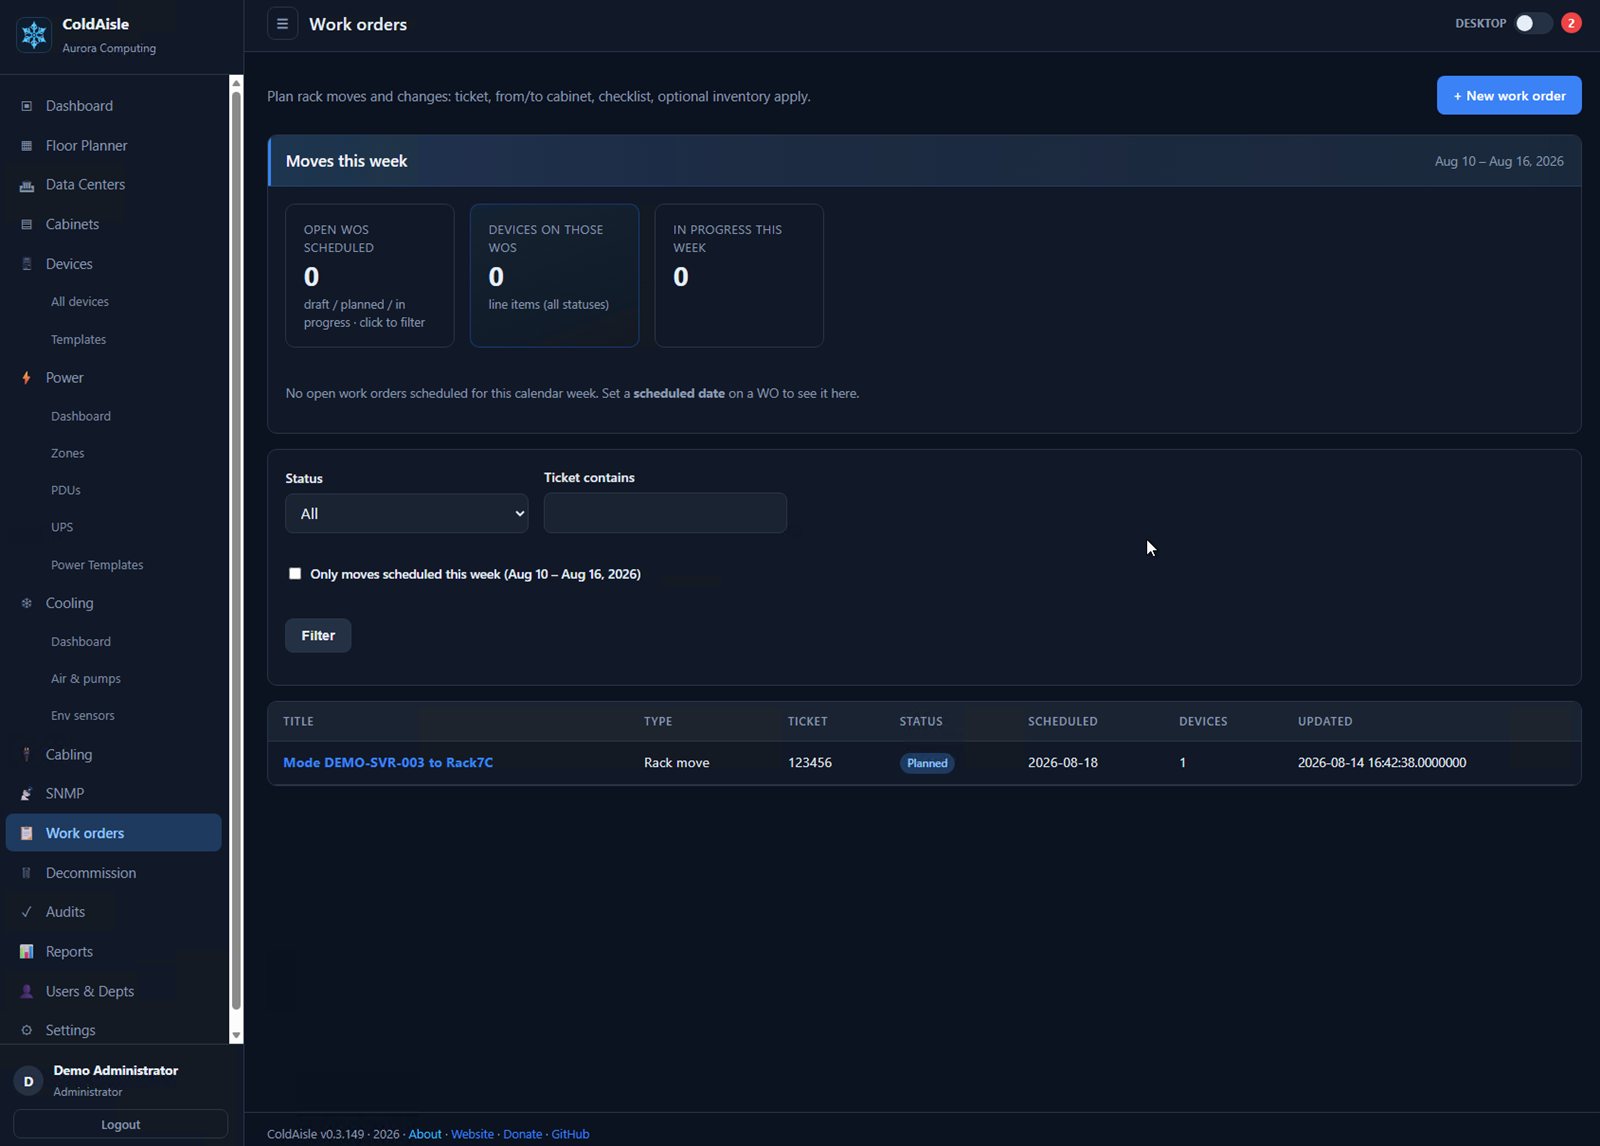The height and width of the screenshot is (1146, 1600).
Task: Click the Devices On Those WOs card
Action: (555, 276)
